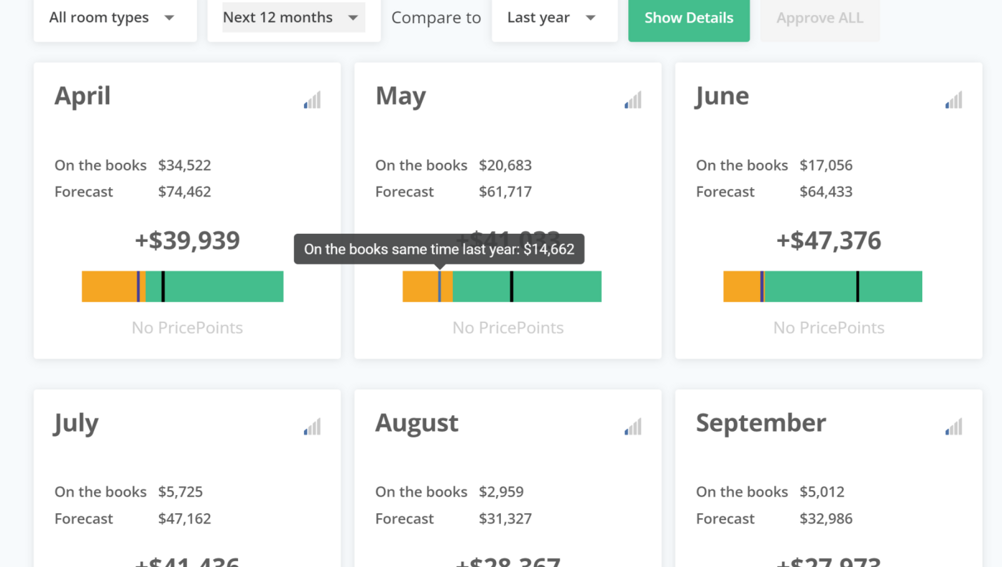
Task: Click August card's bar chart icon
Action: [x=633, y=427]
